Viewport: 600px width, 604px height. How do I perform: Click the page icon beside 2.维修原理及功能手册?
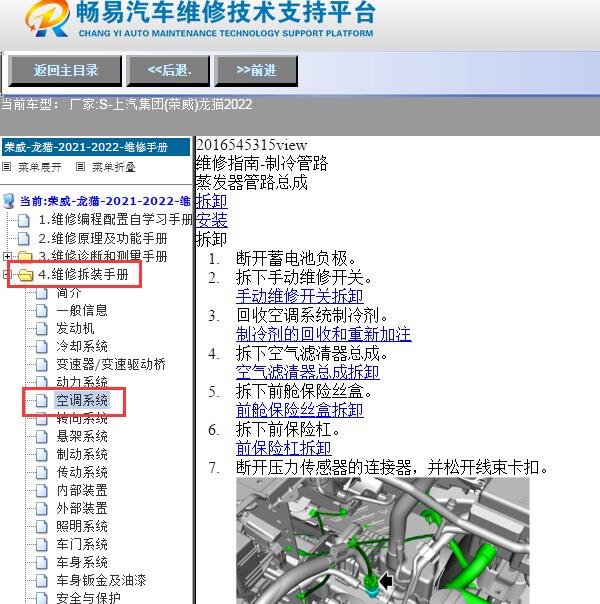pos(24,238)
